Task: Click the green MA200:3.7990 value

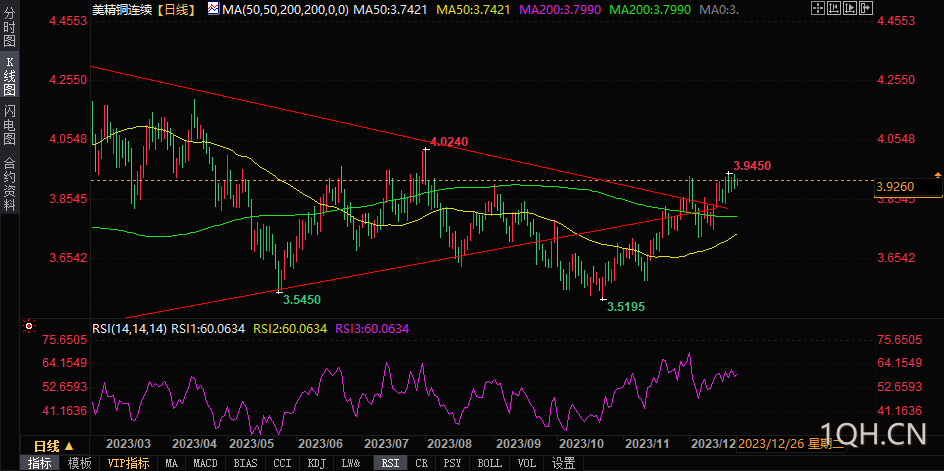Action: click(650, 9)
